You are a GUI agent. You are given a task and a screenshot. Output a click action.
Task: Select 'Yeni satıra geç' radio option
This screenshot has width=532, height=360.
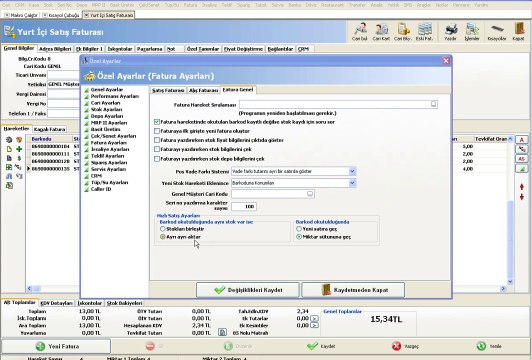(x=299, y=229)
